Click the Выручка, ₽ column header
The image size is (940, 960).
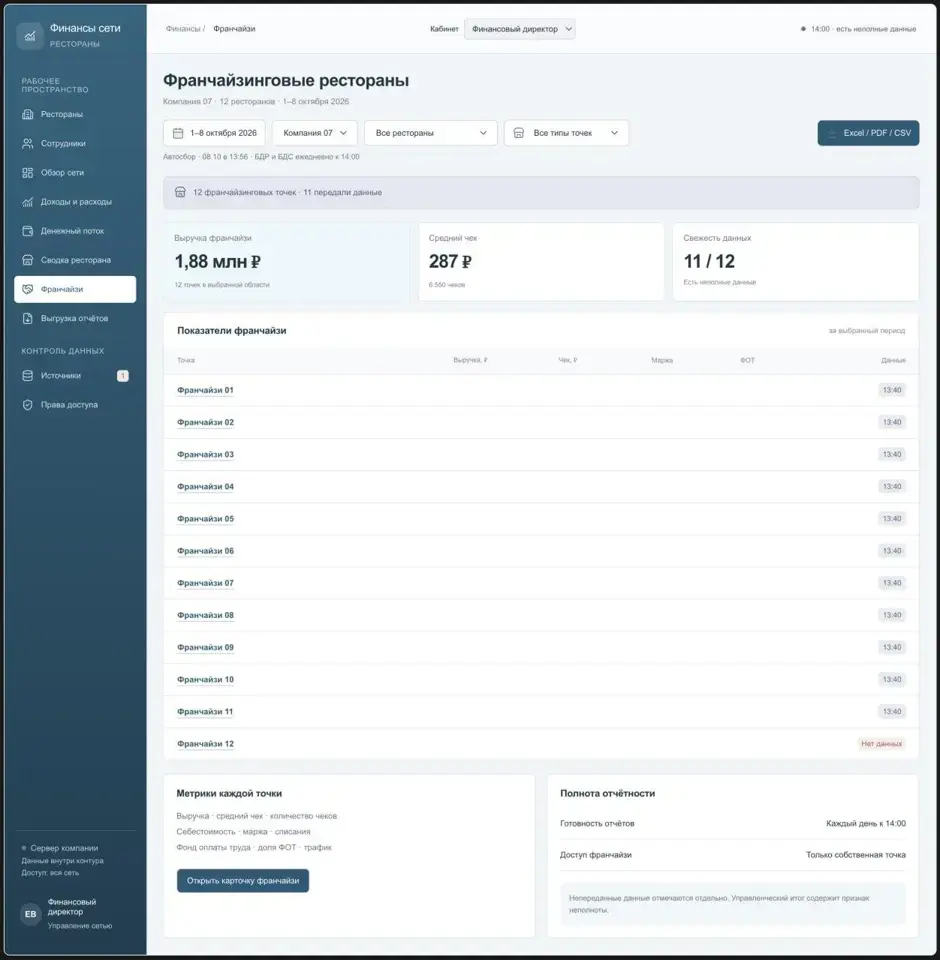tap(470, 360)
